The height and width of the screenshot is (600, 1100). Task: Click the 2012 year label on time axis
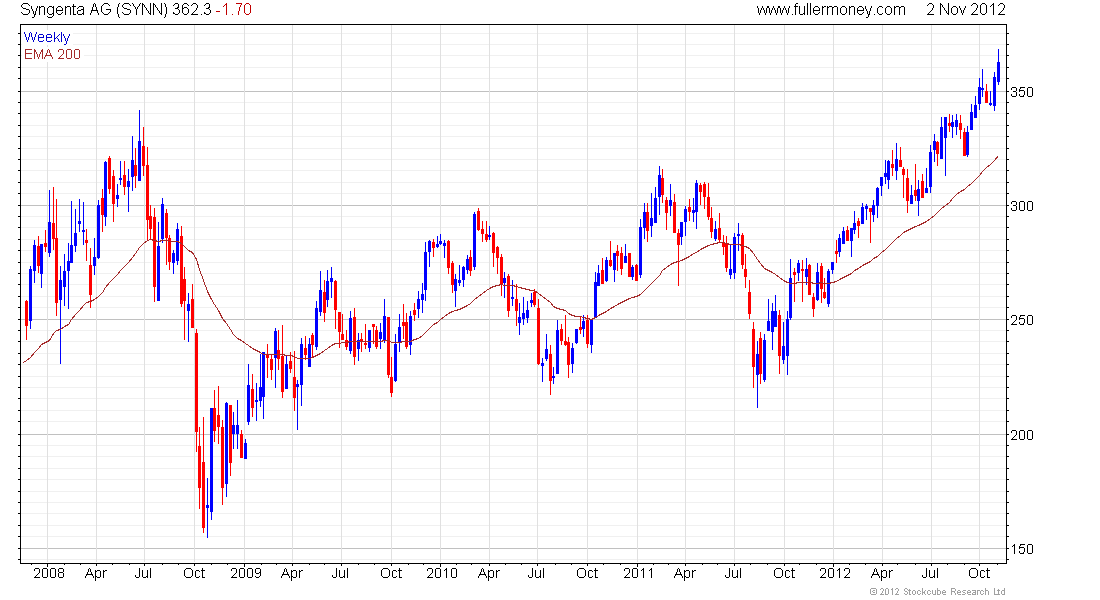pyautogui.click(x=835, y=573)
